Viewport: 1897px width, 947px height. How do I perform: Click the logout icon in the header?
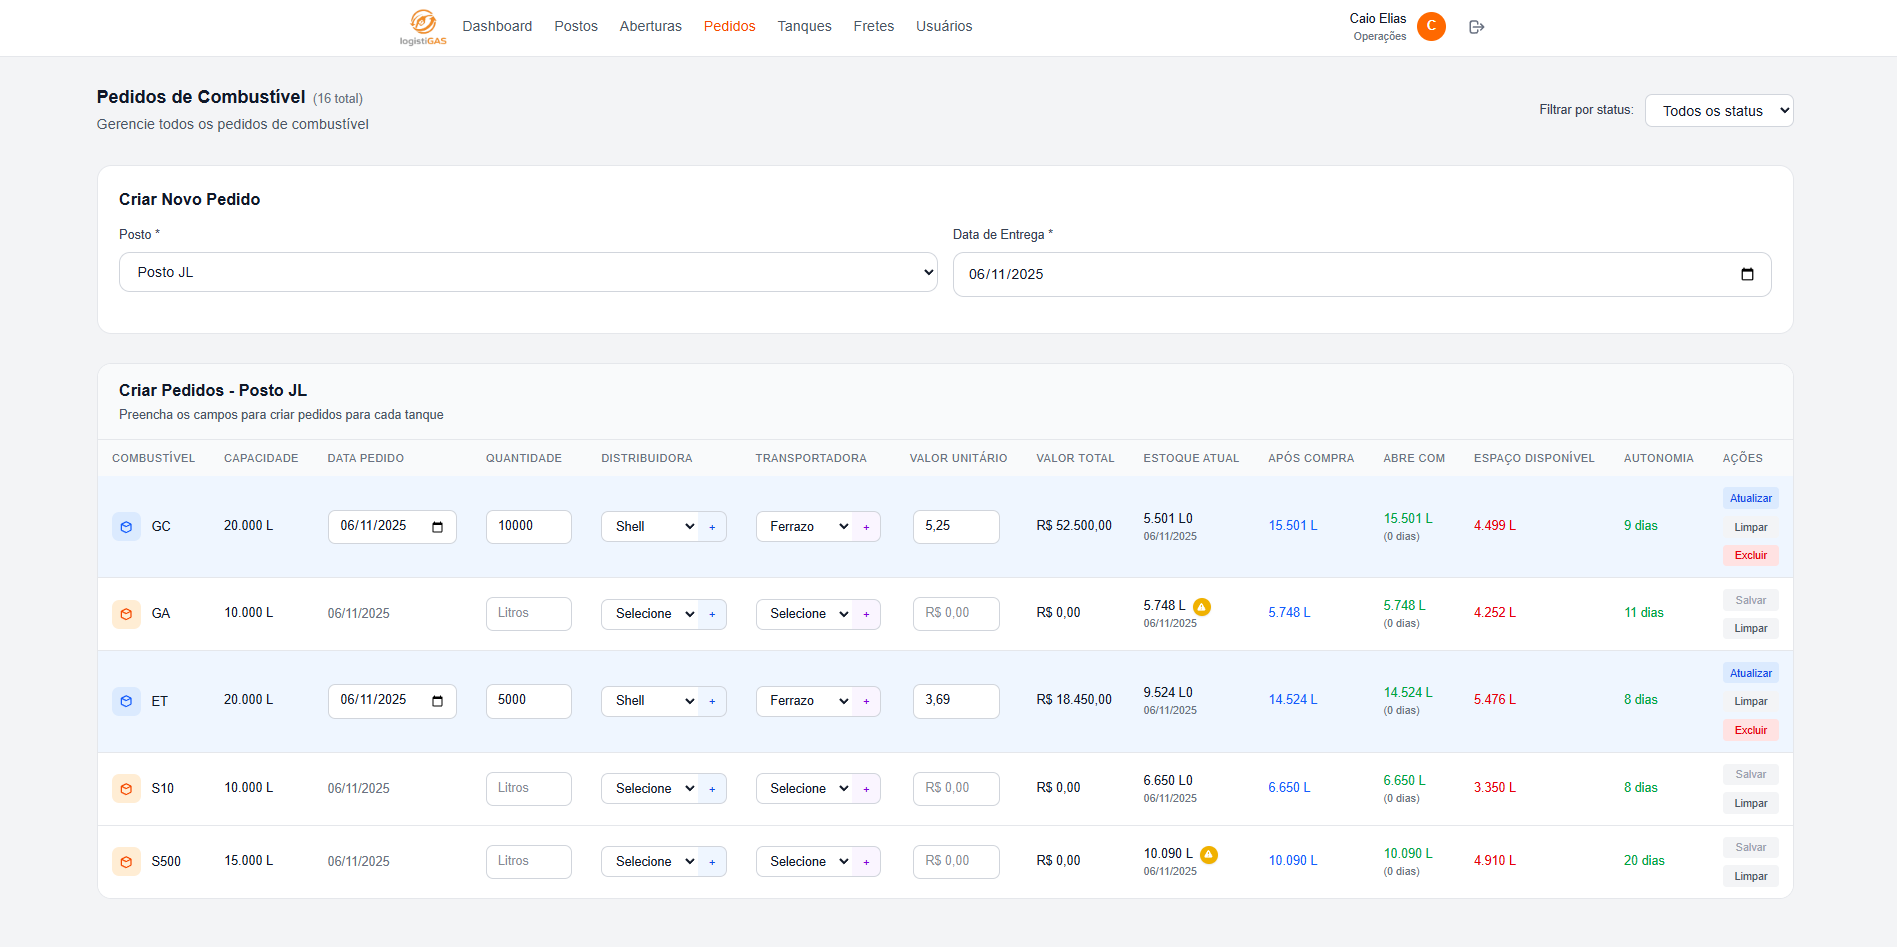[x=1476, y=27]
